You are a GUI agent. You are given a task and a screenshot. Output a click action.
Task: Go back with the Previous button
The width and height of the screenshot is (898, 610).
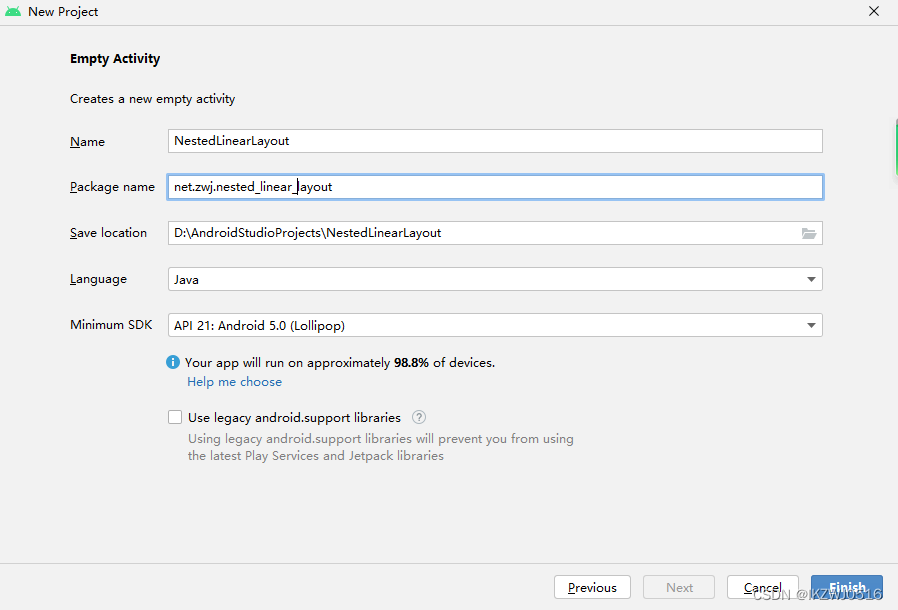tap(592, 587)
